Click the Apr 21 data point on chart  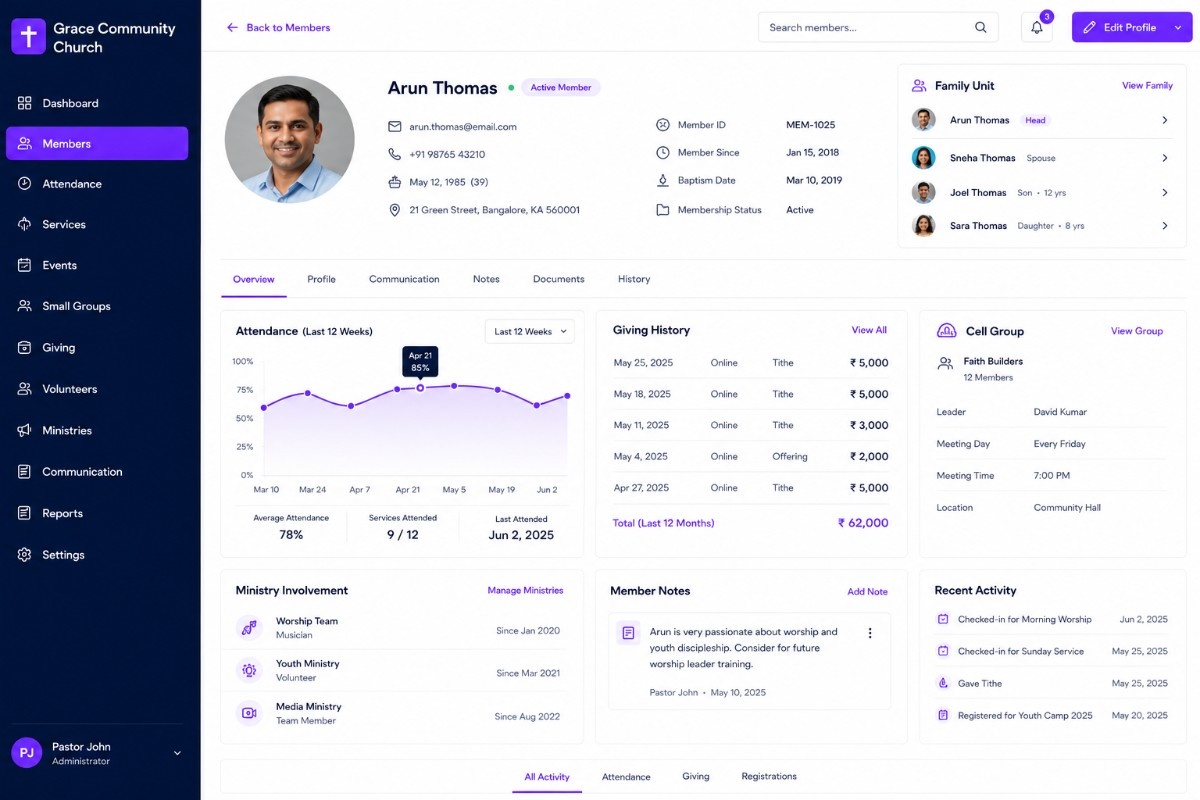[420, 388]
